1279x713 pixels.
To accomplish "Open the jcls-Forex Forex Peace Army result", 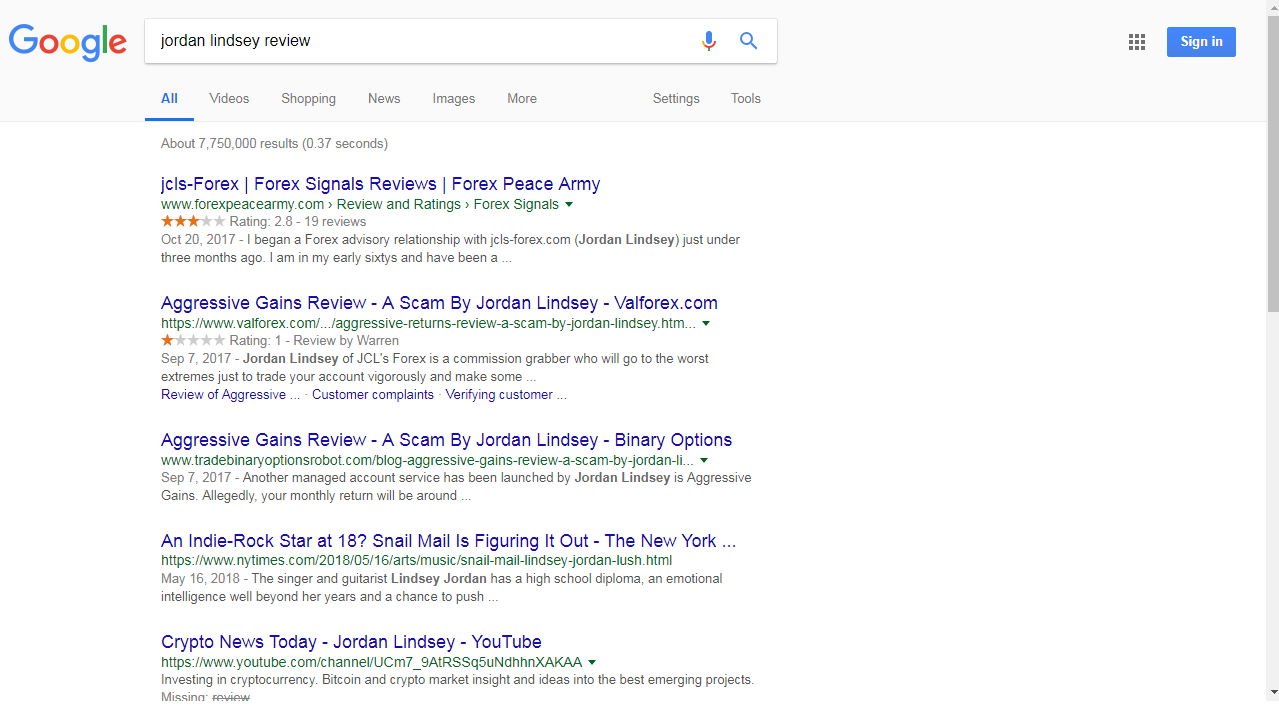I will click(x=380, y=184).
